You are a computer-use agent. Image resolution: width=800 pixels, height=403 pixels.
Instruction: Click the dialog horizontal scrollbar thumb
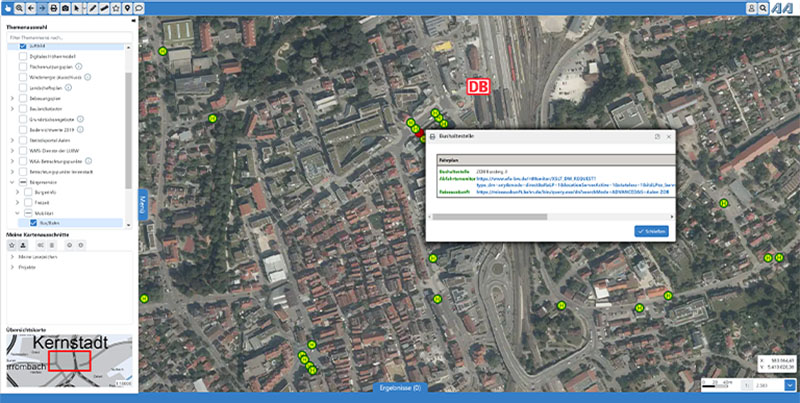pos(490,217)
